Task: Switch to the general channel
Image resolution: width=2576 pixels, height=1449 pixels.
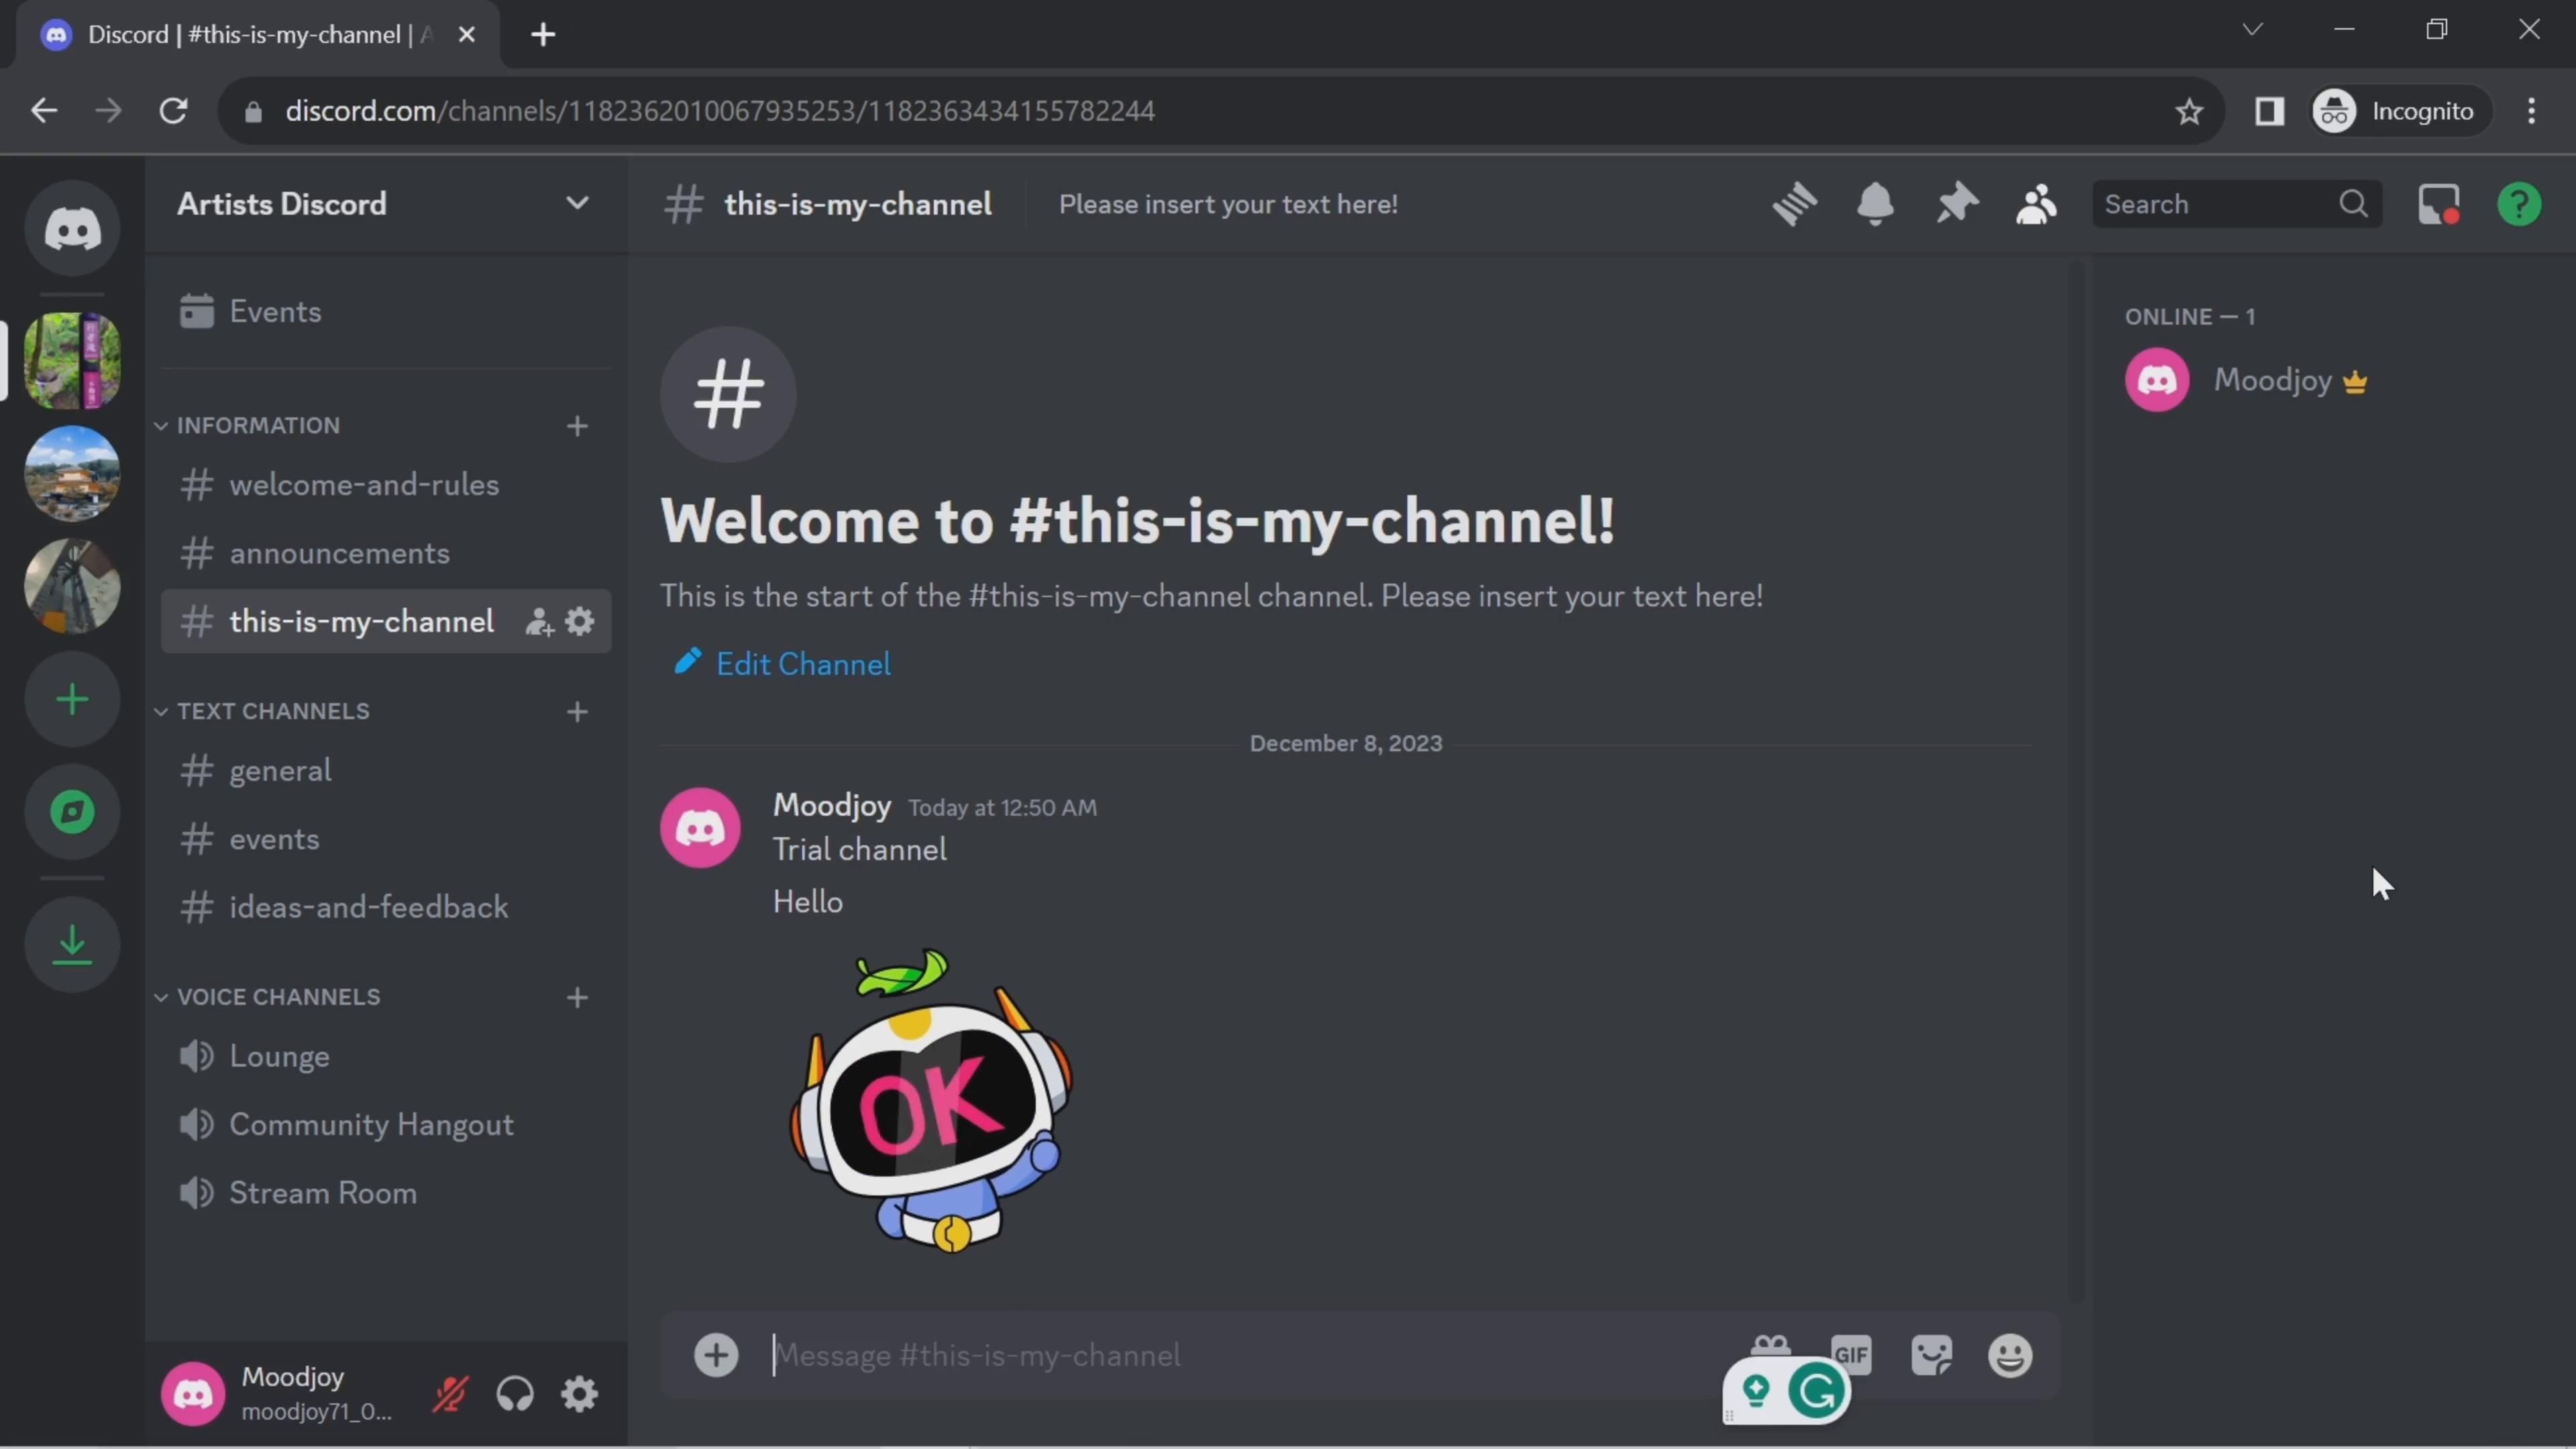Action: pos(280,770)
